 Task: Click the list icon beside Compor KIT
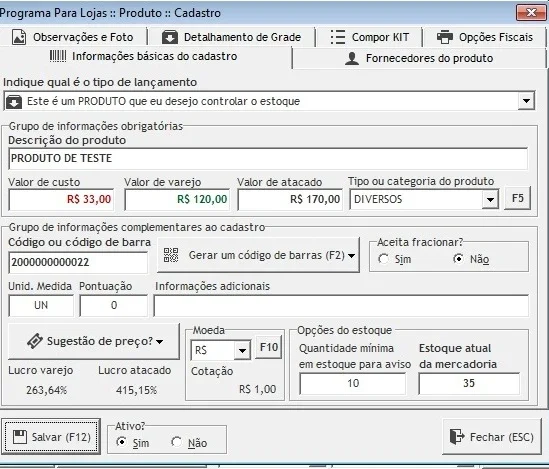point(338,37)
